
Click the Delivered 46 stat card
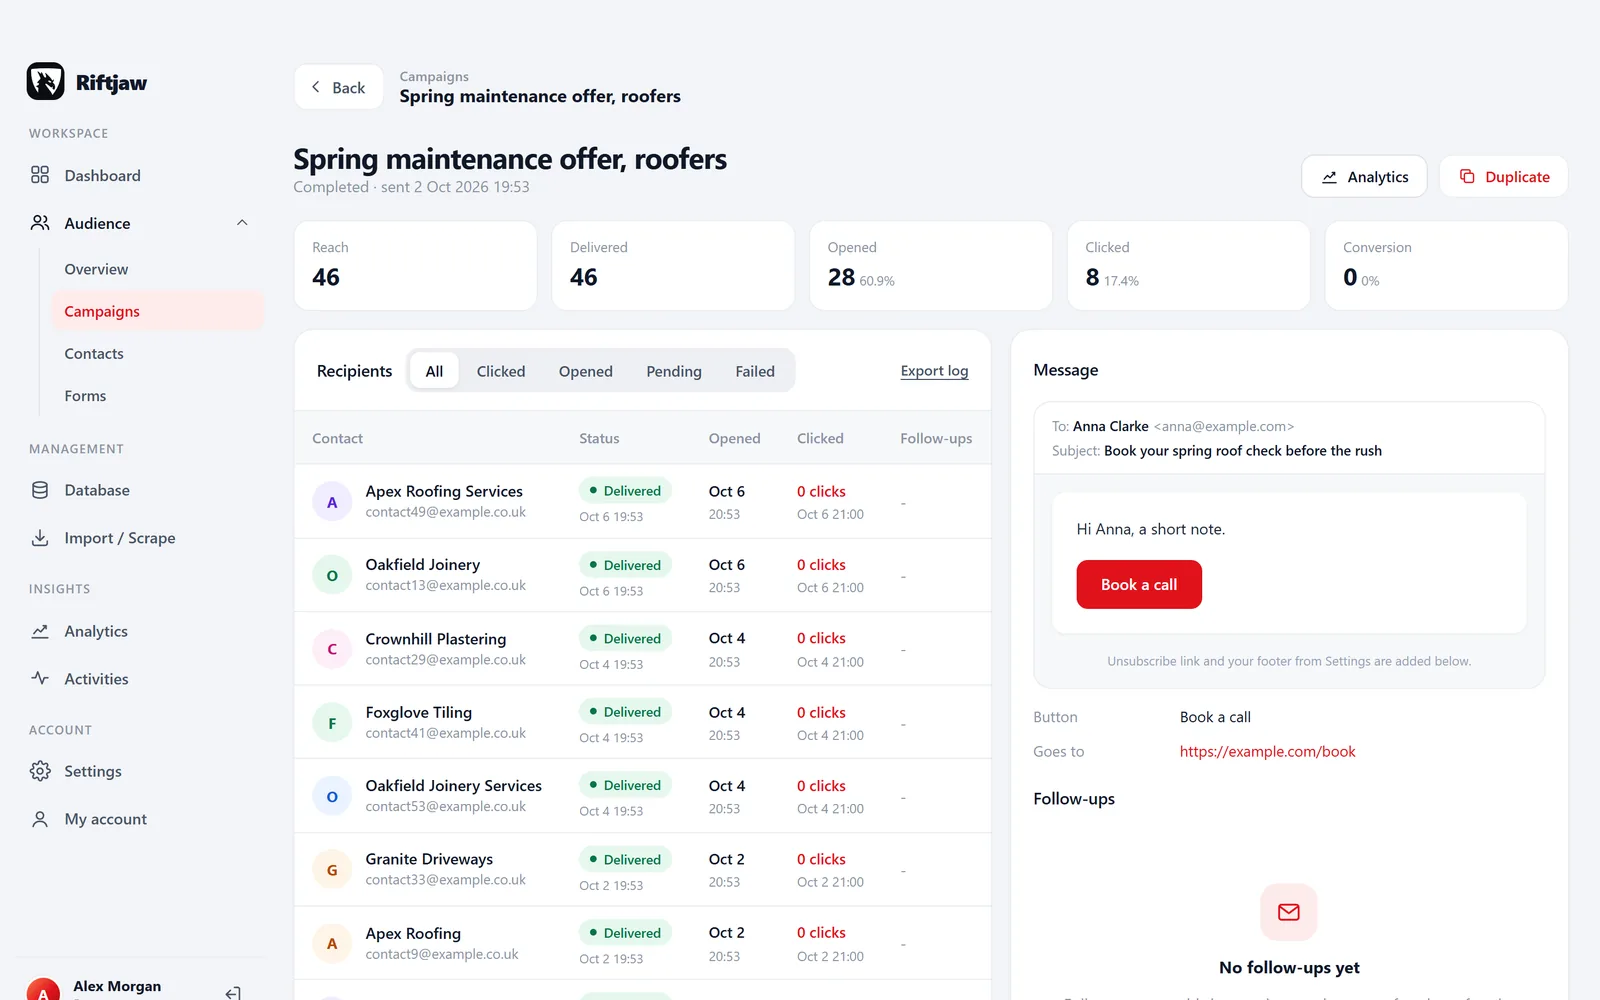(x=673, y=265)
